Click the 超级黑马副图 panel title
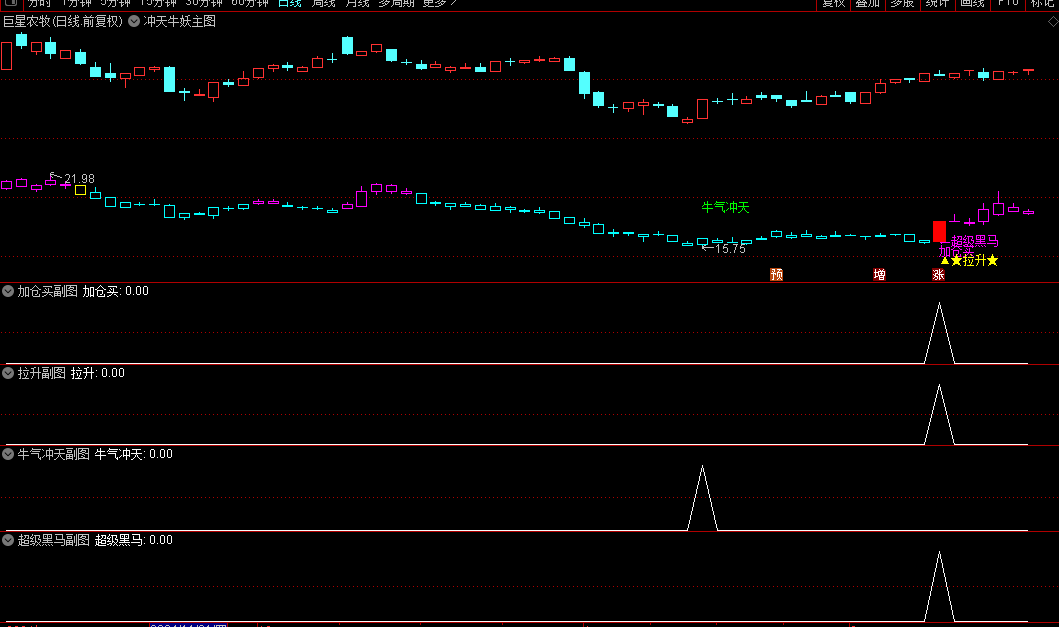This screenshot has height=627, width=1059. tap(53, 540)
